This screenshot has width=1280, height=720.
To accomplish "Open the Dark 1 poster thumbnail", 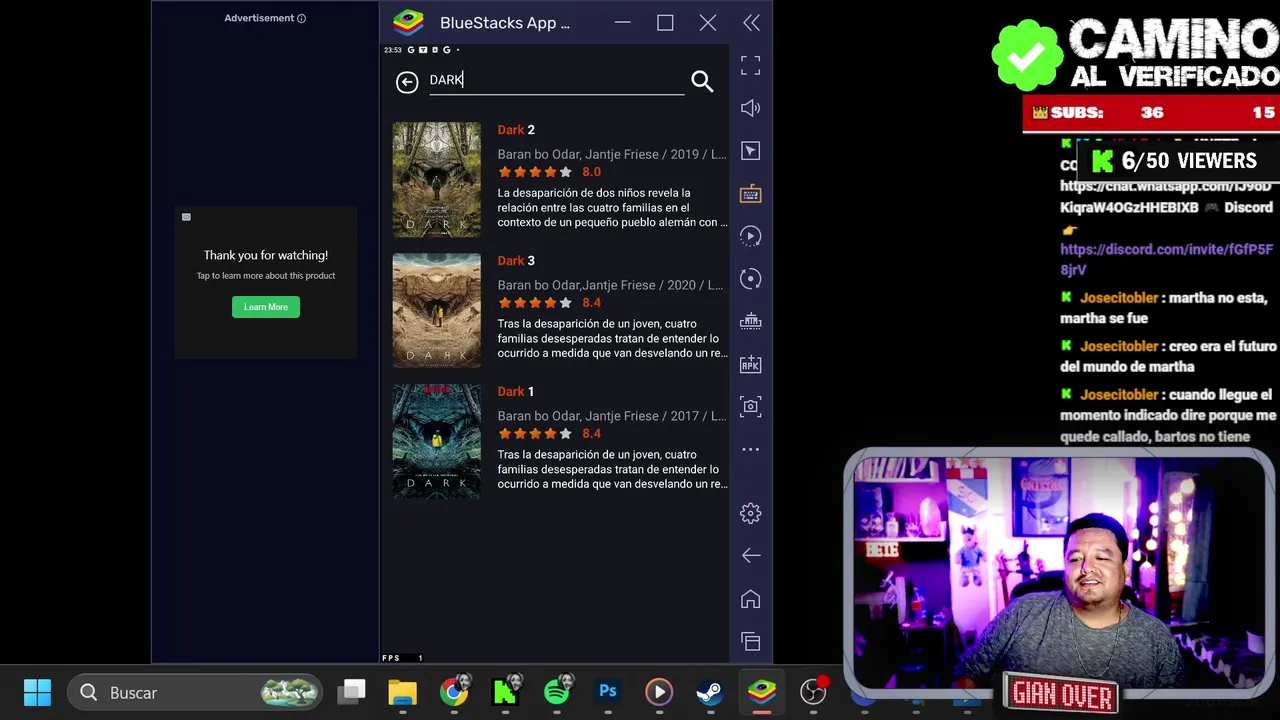I will point(436,441).
